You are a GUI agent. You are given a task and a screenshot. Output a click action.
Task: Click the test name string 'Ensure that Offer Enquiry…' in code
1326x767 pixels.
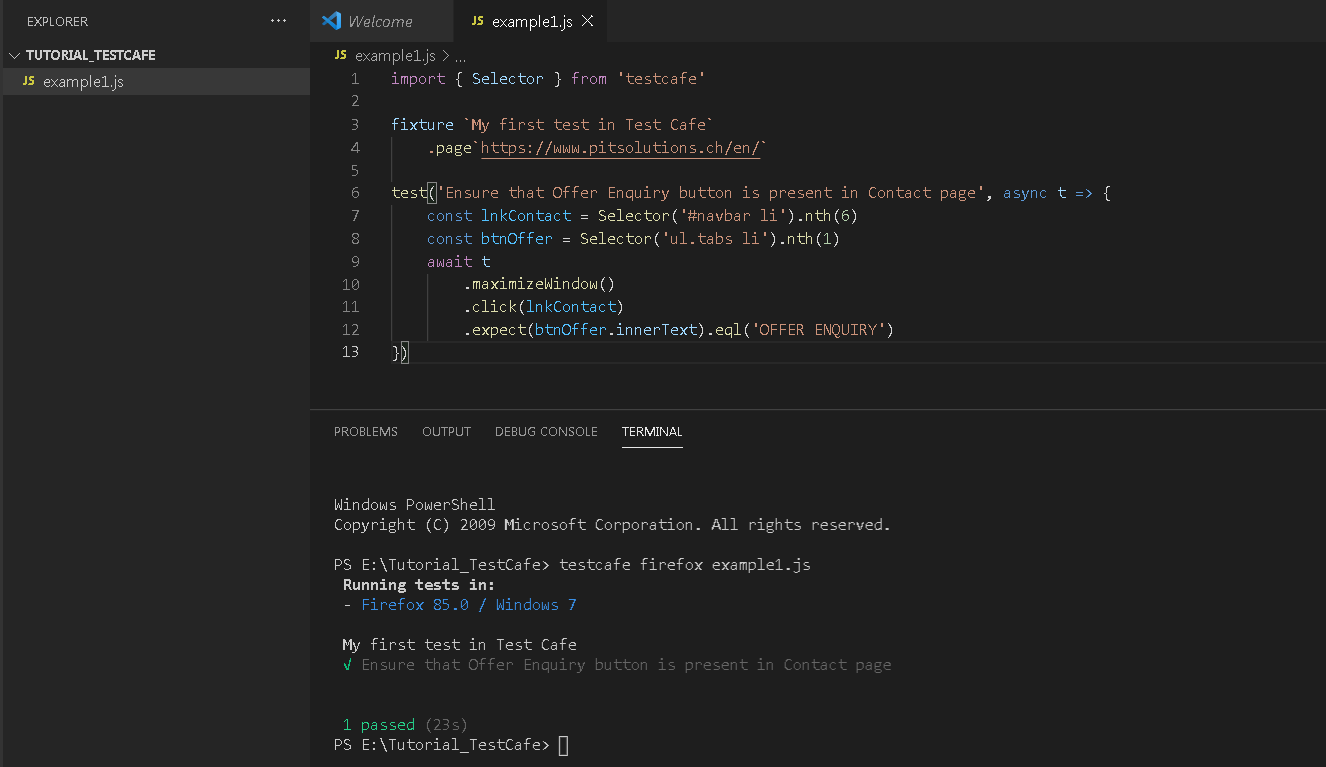point(711,193)
